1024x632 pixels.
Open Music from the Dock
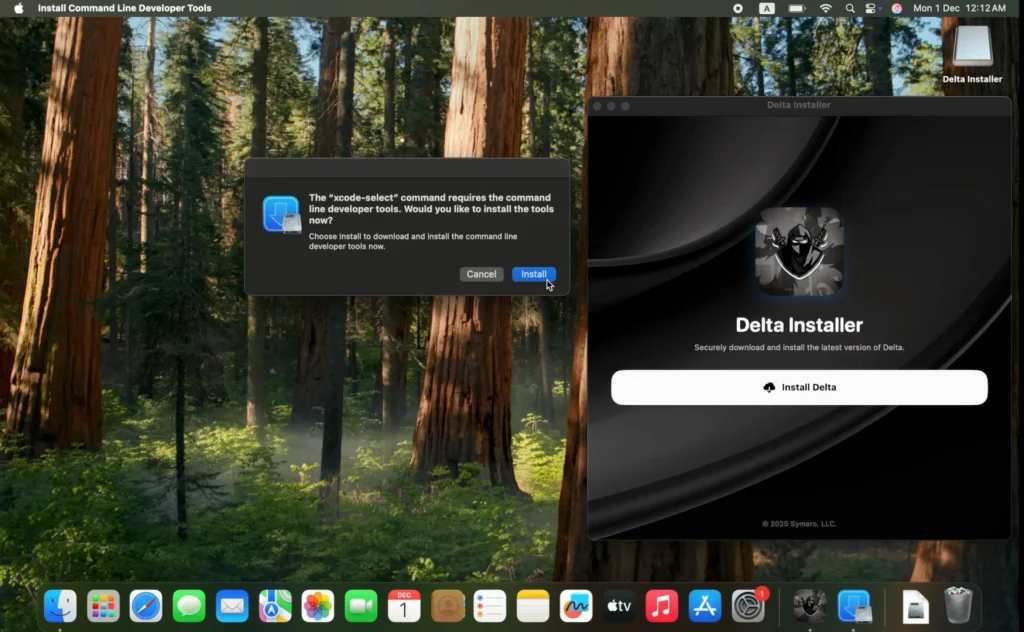coord(662,607)
